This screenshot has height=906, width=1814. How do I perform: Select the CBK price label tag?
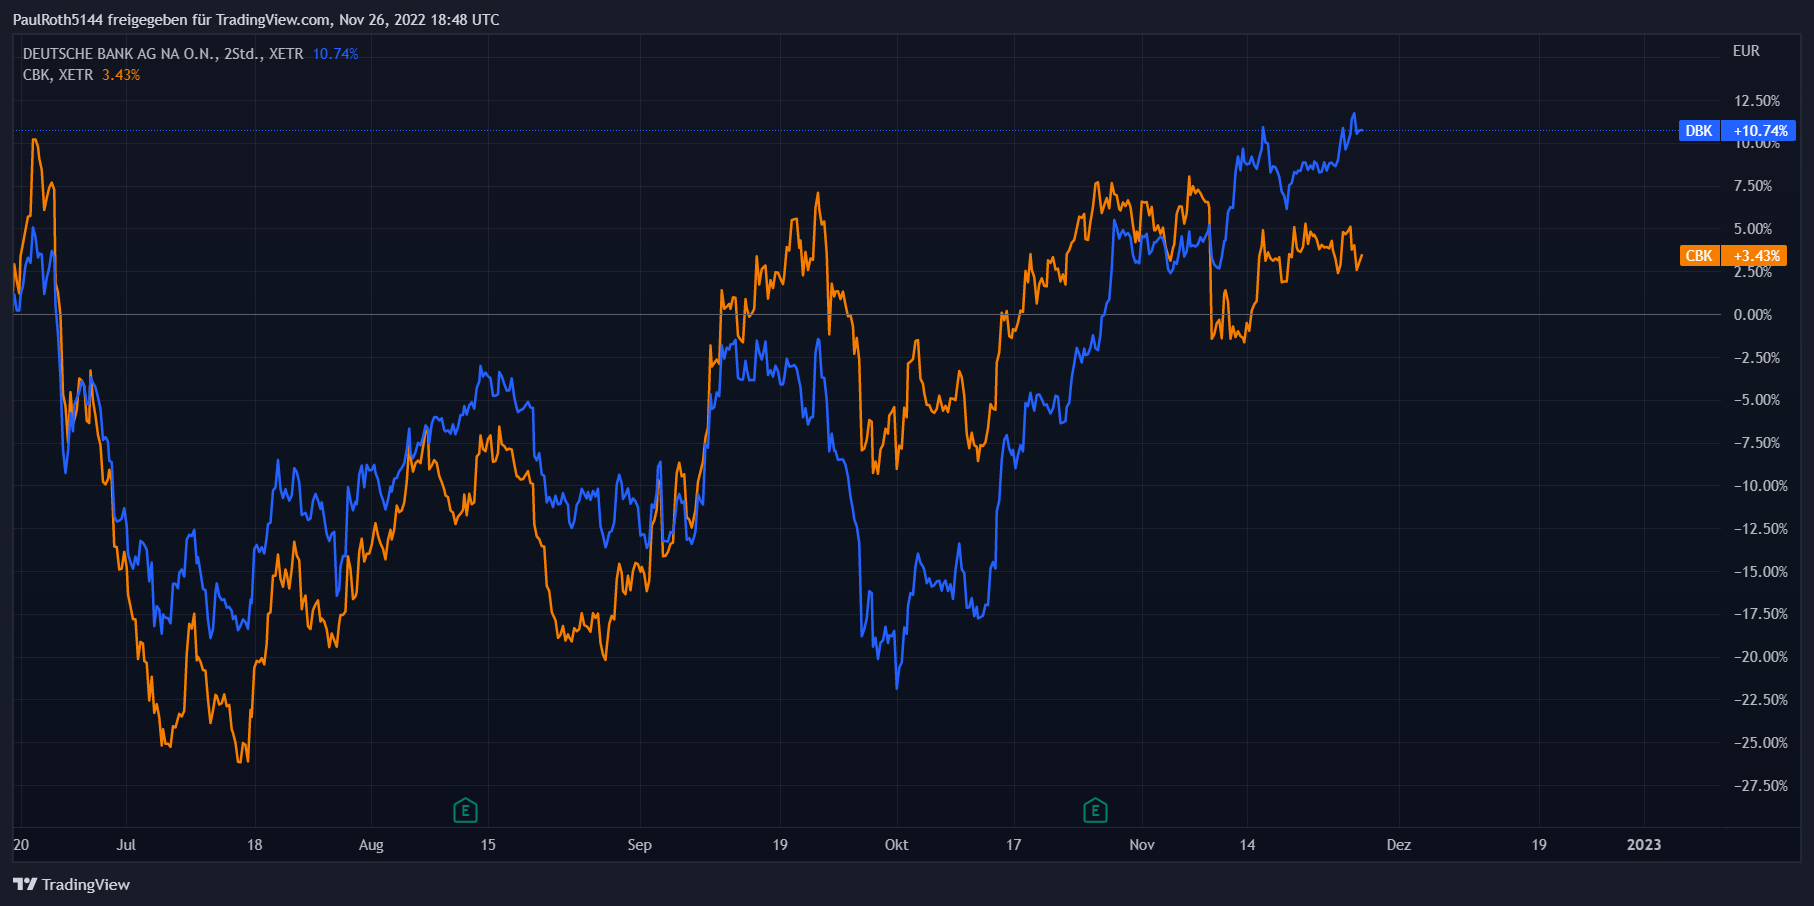(1699, 256)
